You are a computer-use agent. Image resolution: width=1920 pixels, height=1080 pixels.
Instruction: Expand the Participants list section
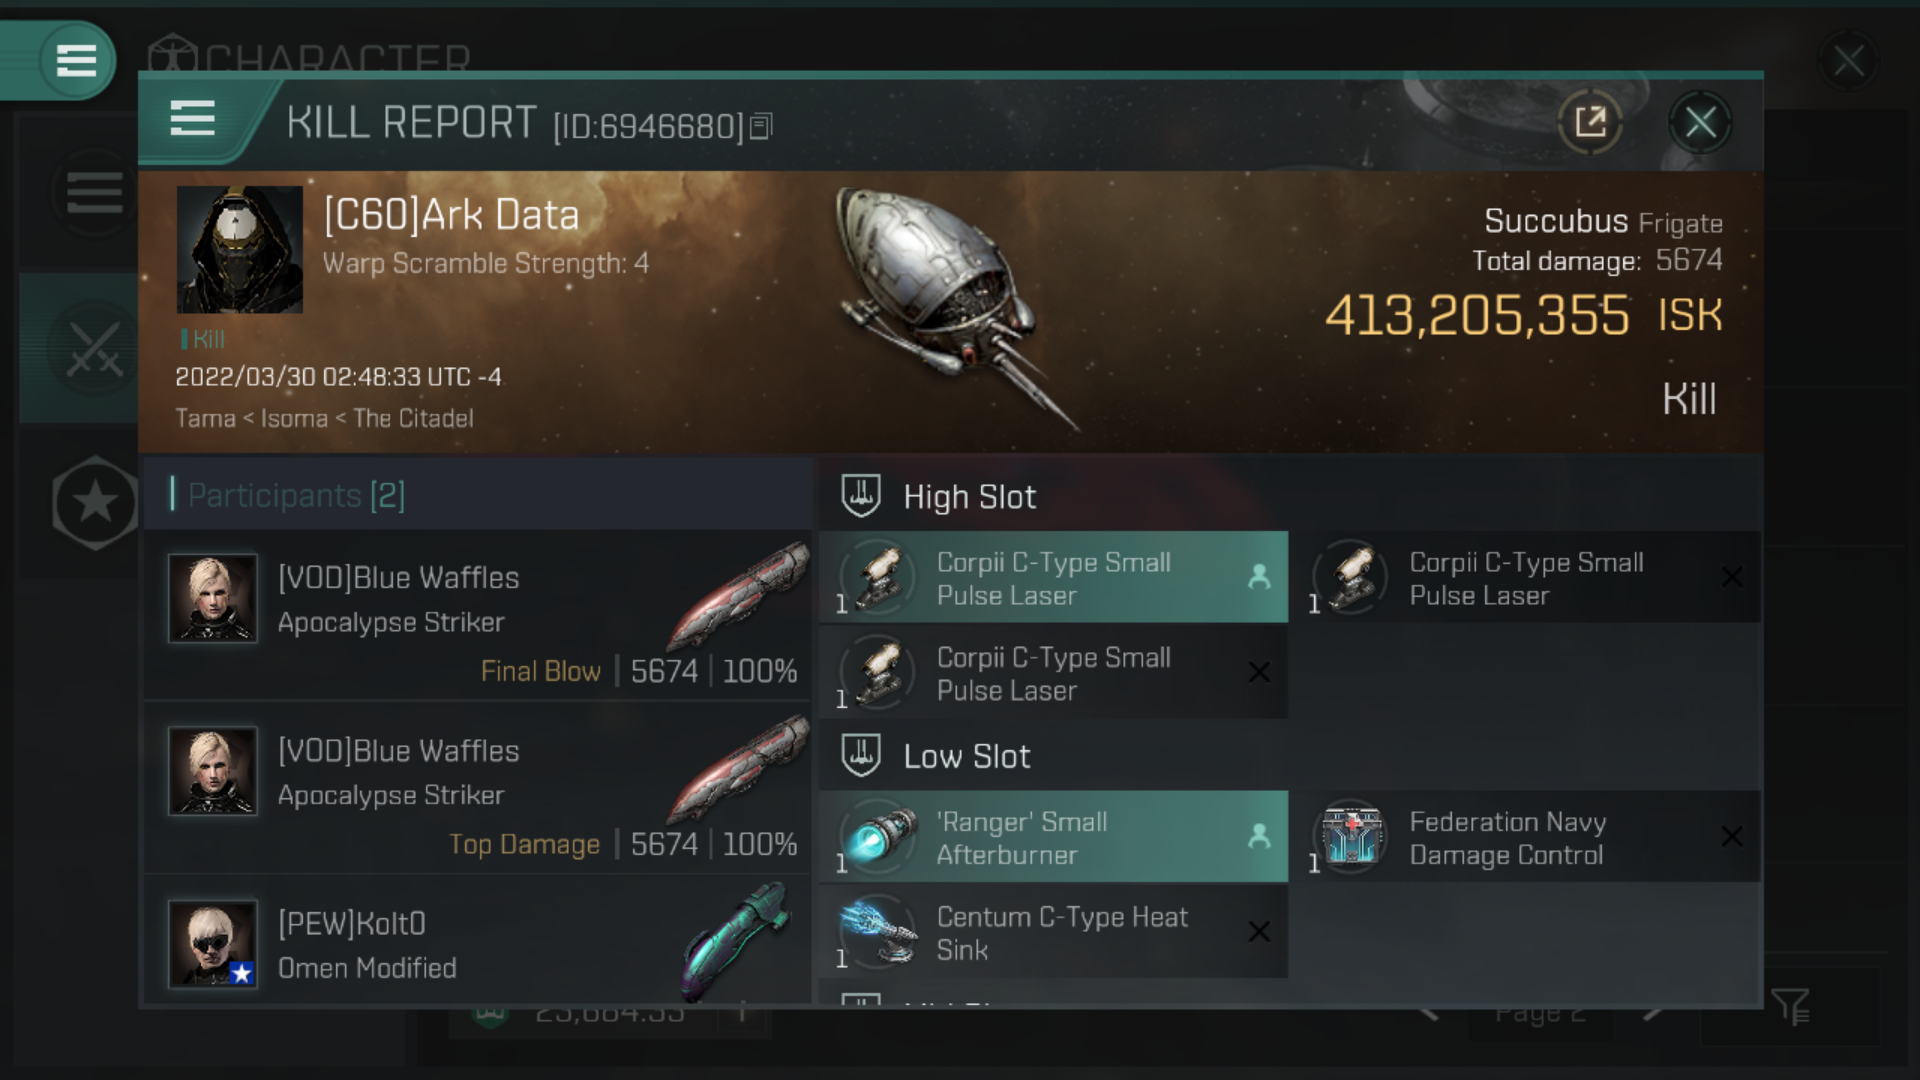click(297, 495)
